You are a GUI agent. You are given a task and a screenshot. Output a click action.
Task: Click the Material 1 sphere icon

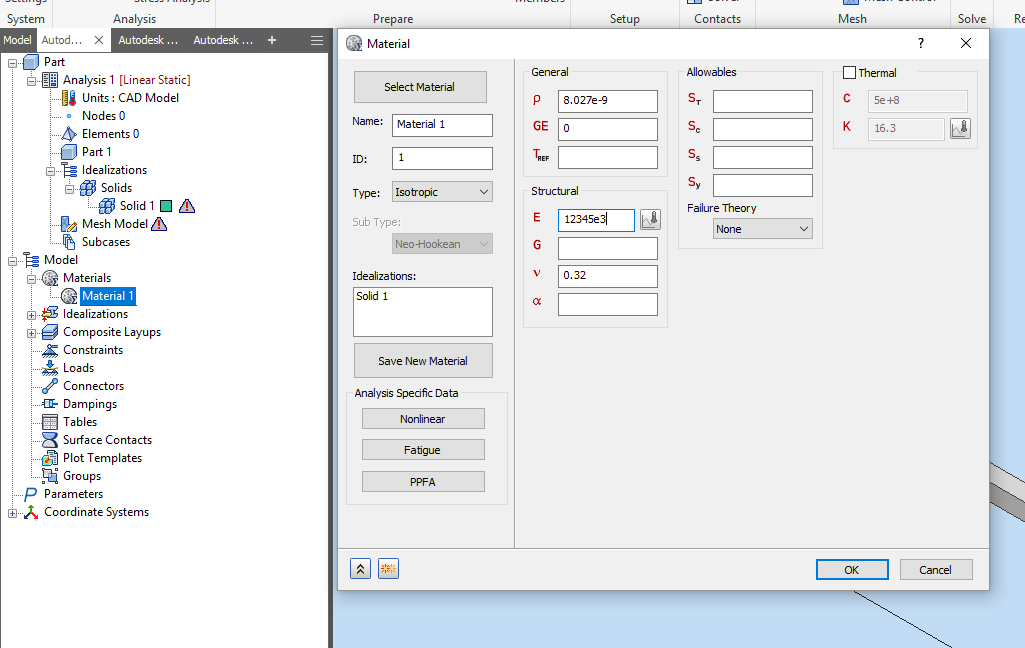(x=69, y=296)
